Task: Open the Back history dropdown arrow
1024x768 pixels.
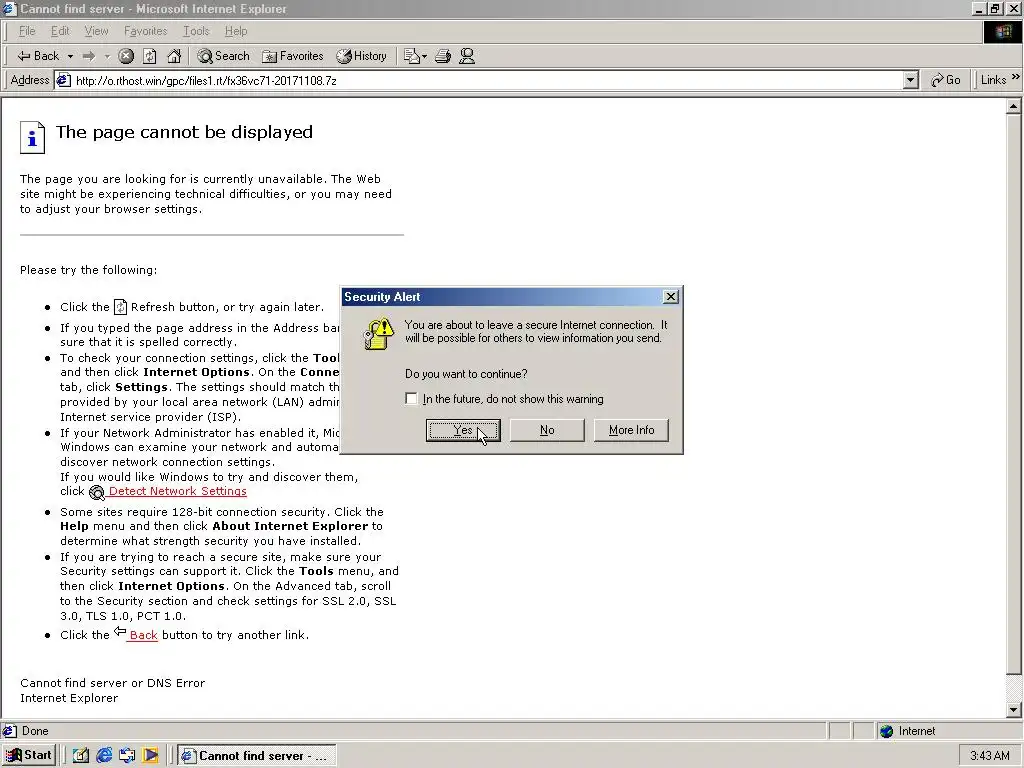Action: pos(70,56)
